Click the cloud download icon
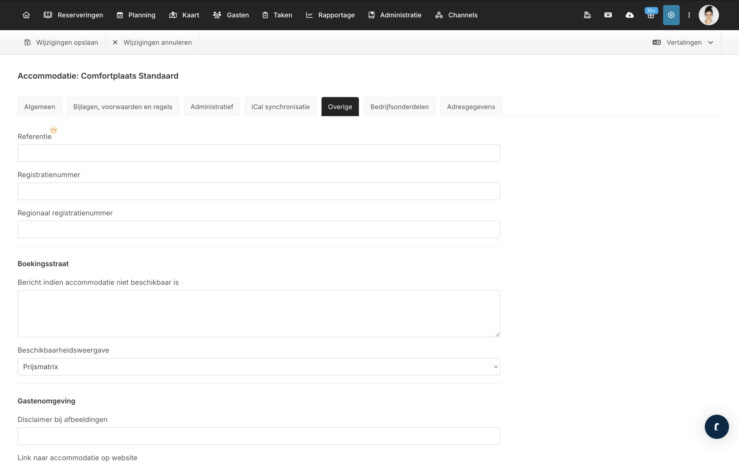 click(x=629, y=15)
